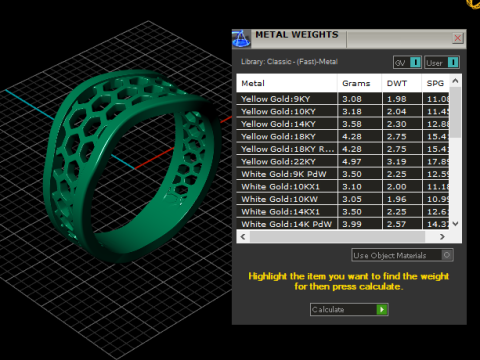480x360 pixels.
Task: Click the 3.10 grams value
Action: [x=352, y=187]
